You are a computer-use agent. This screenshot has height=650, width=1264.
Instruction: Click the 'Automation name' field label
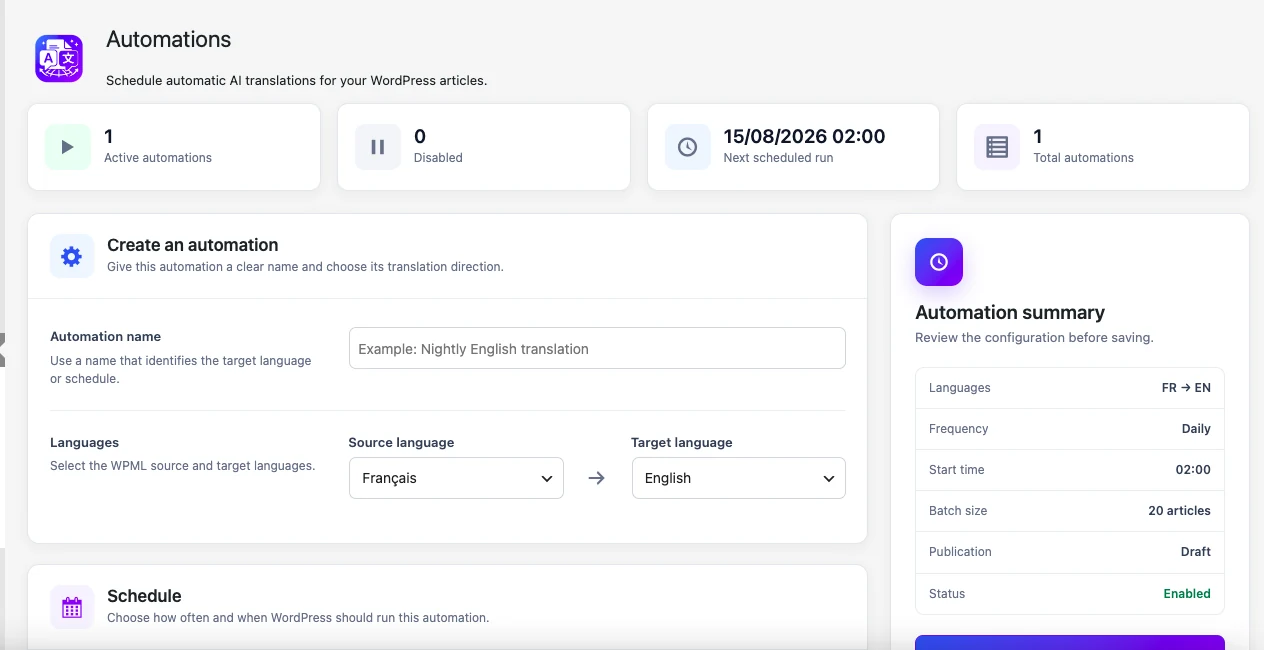105,337
